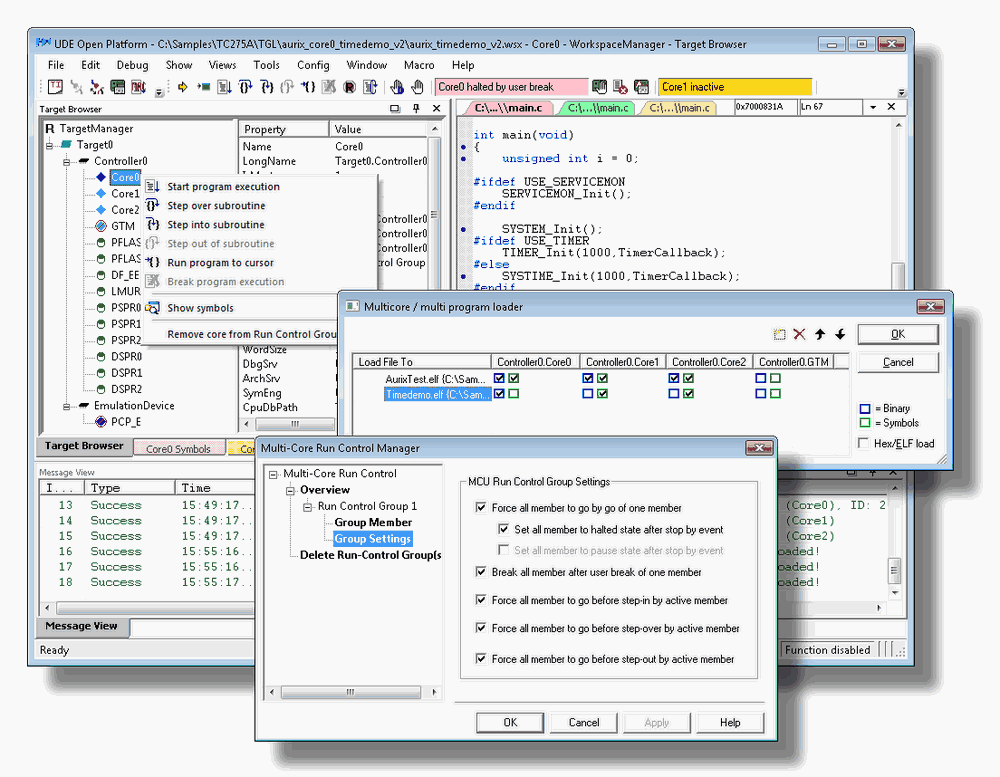1000x777 pixels.
Task: Open the Debug menu
Action: (132, 65)
